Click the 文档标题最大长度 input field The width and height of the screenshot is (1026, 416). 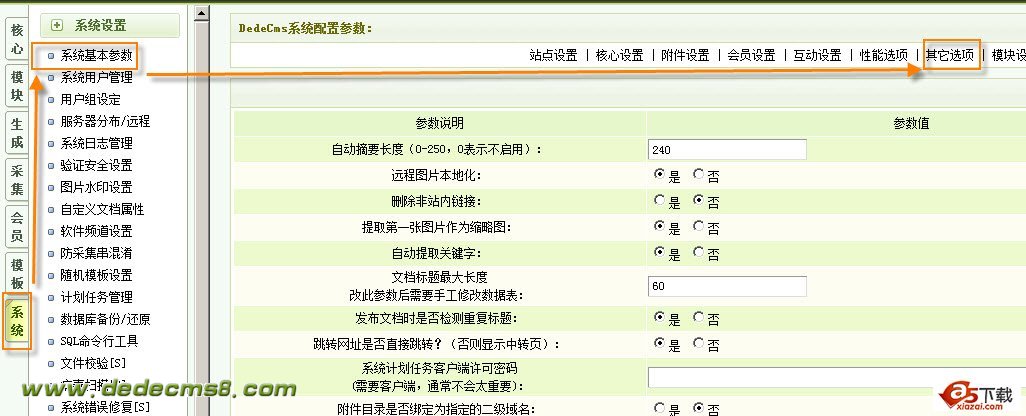tap(727, 286)
